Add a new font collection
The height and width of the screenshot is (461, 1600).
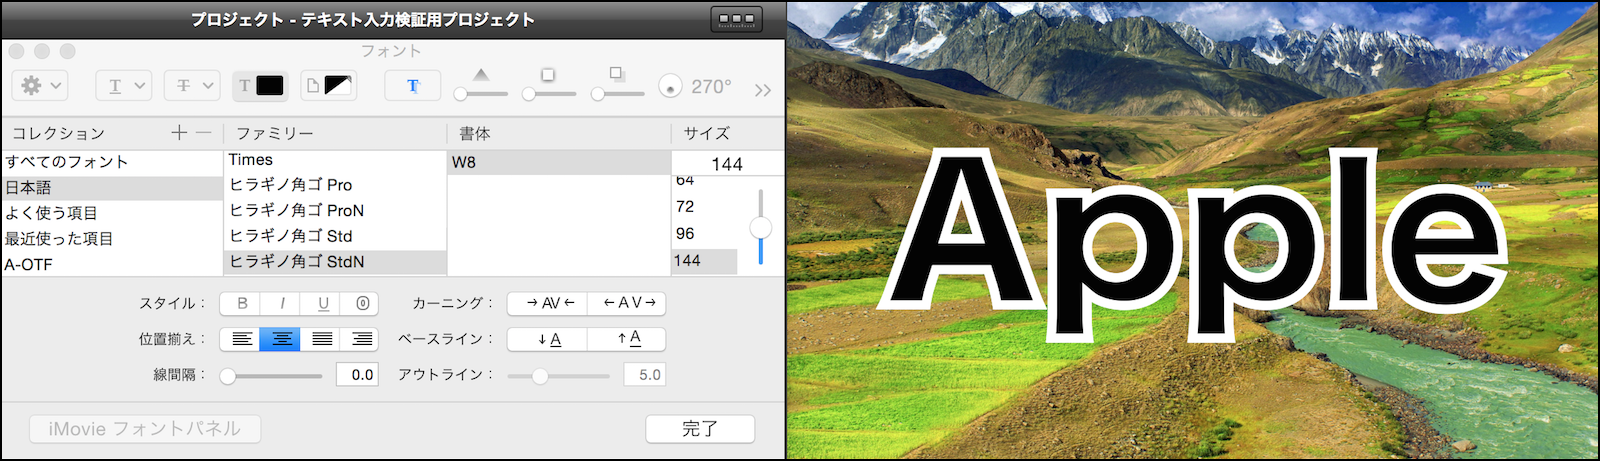179,132
